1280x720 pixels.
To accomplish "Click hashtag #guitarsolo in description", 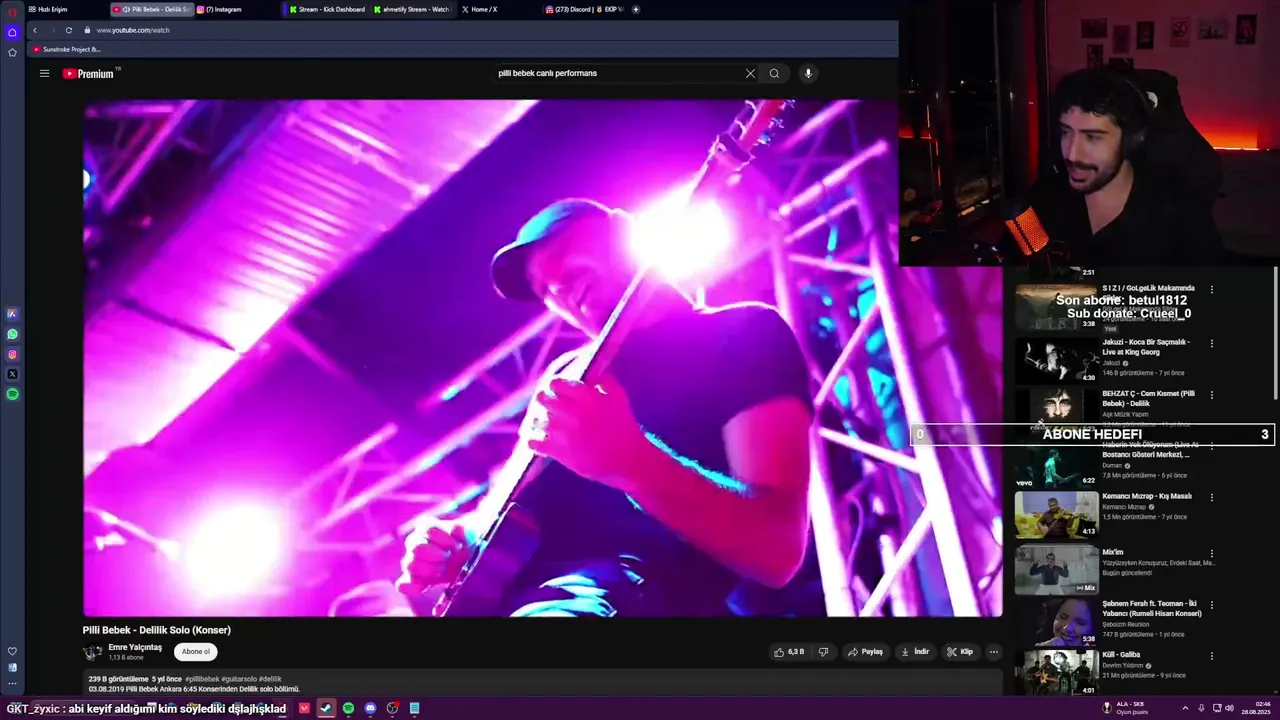I will pyautogui.click(x=239, y=679).
